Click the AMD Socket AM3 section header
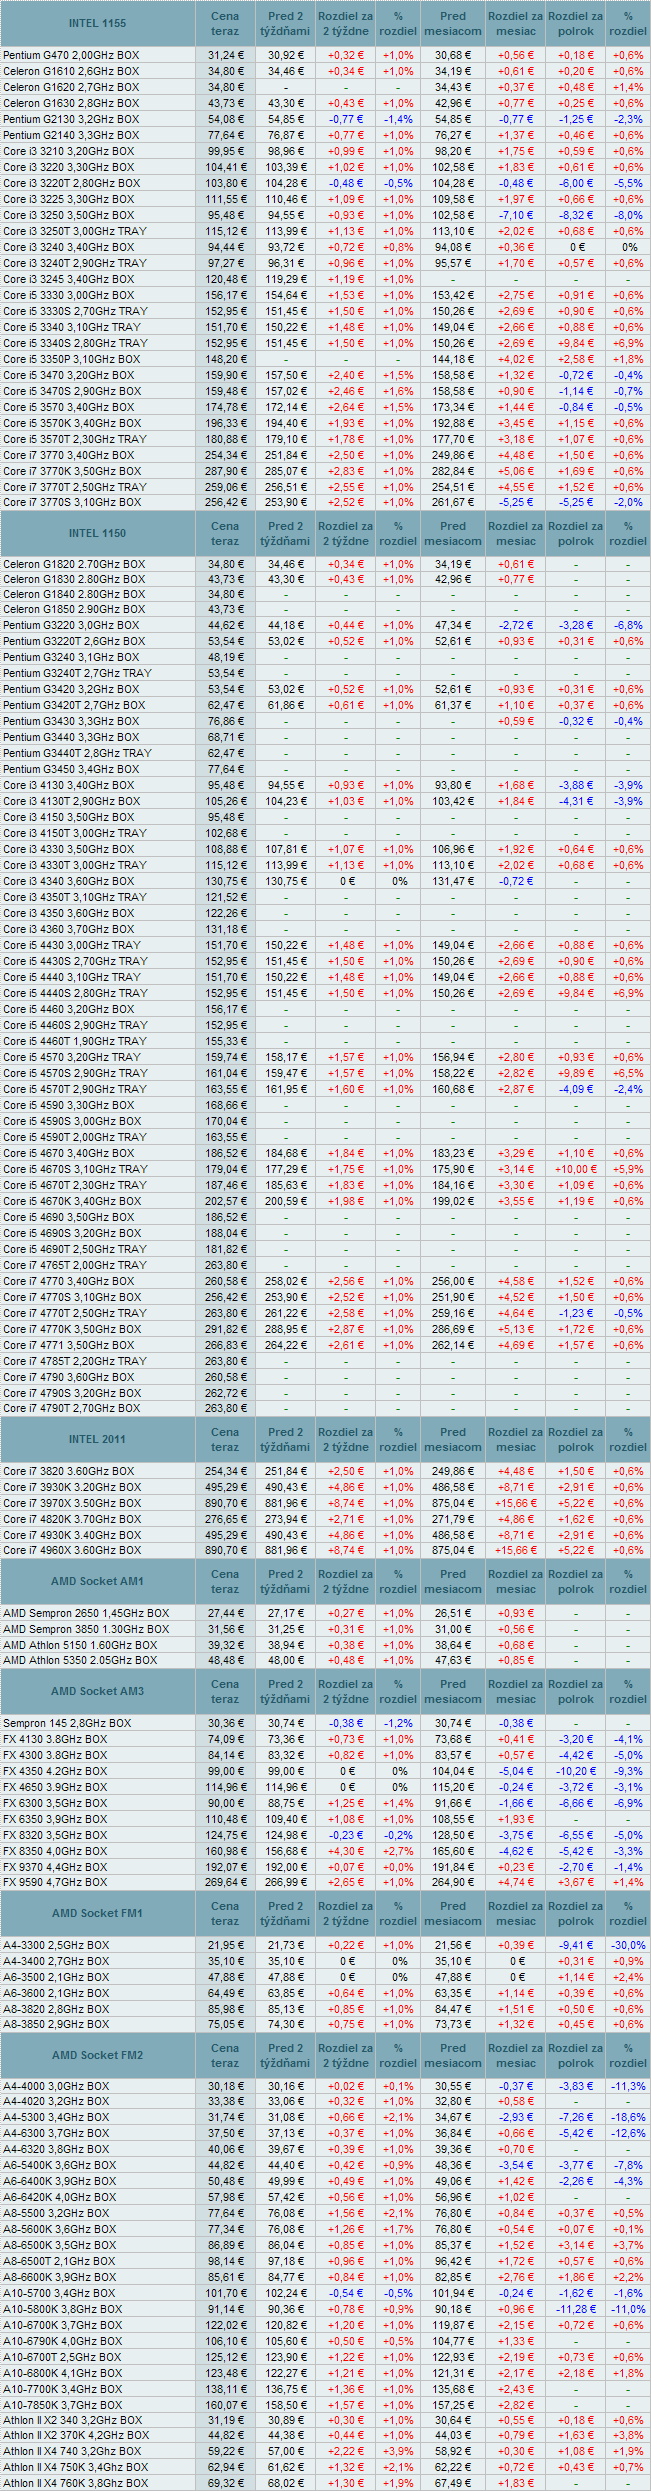The width and height of the screenshot is (651, 2491). click(97, 1691)
